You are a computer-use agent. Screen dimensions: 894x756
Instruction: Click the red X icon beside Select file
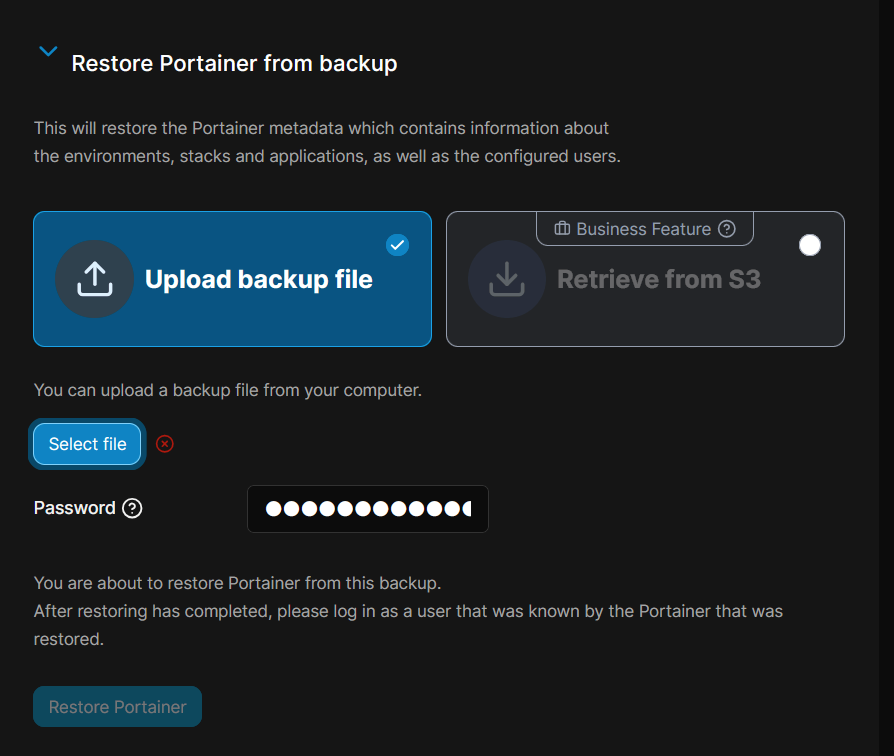click(165, 444)
